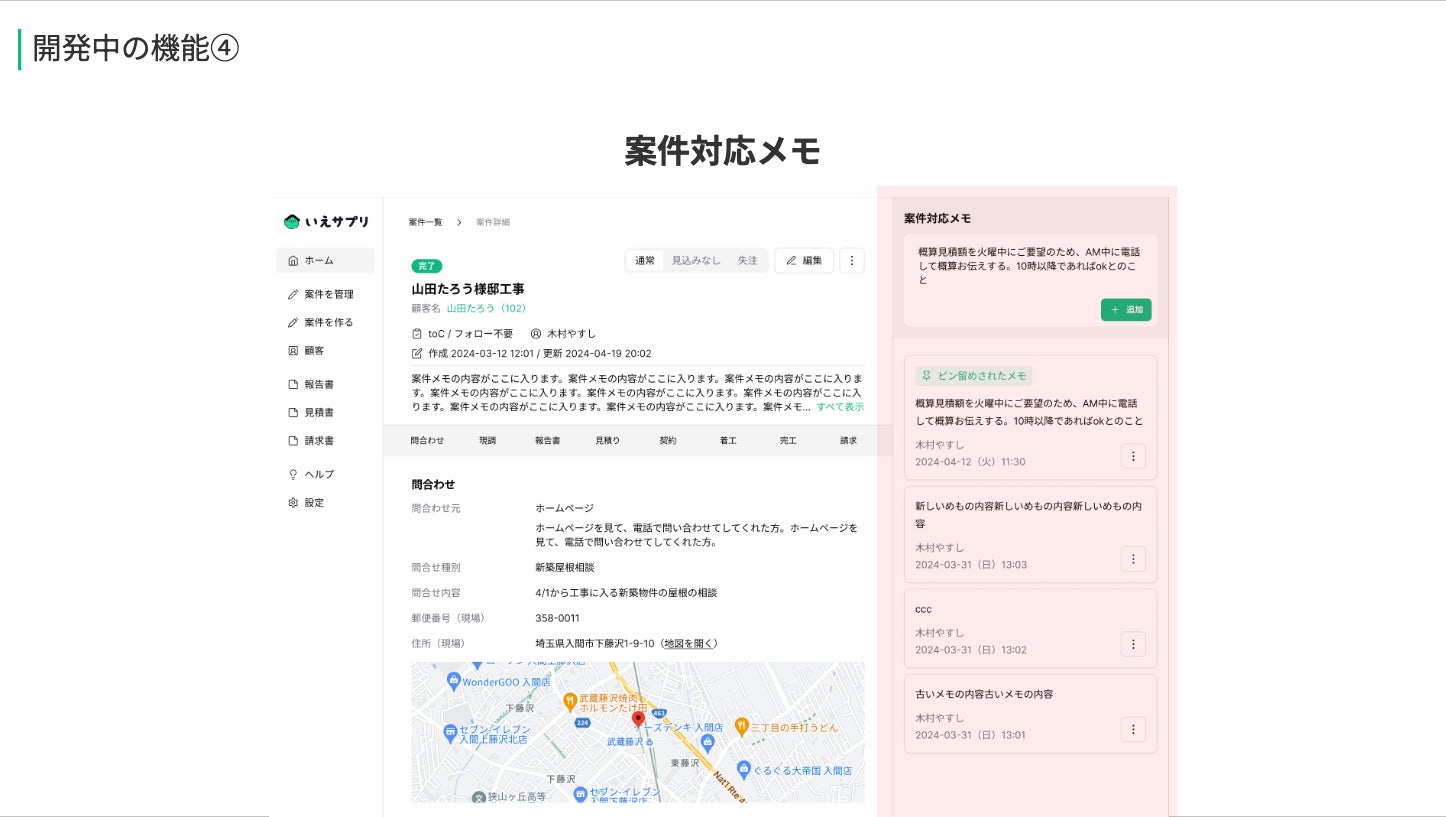Open options menu for the ccc memo
Viewport: 1446px width, 817px height.
coord(1133,644)
